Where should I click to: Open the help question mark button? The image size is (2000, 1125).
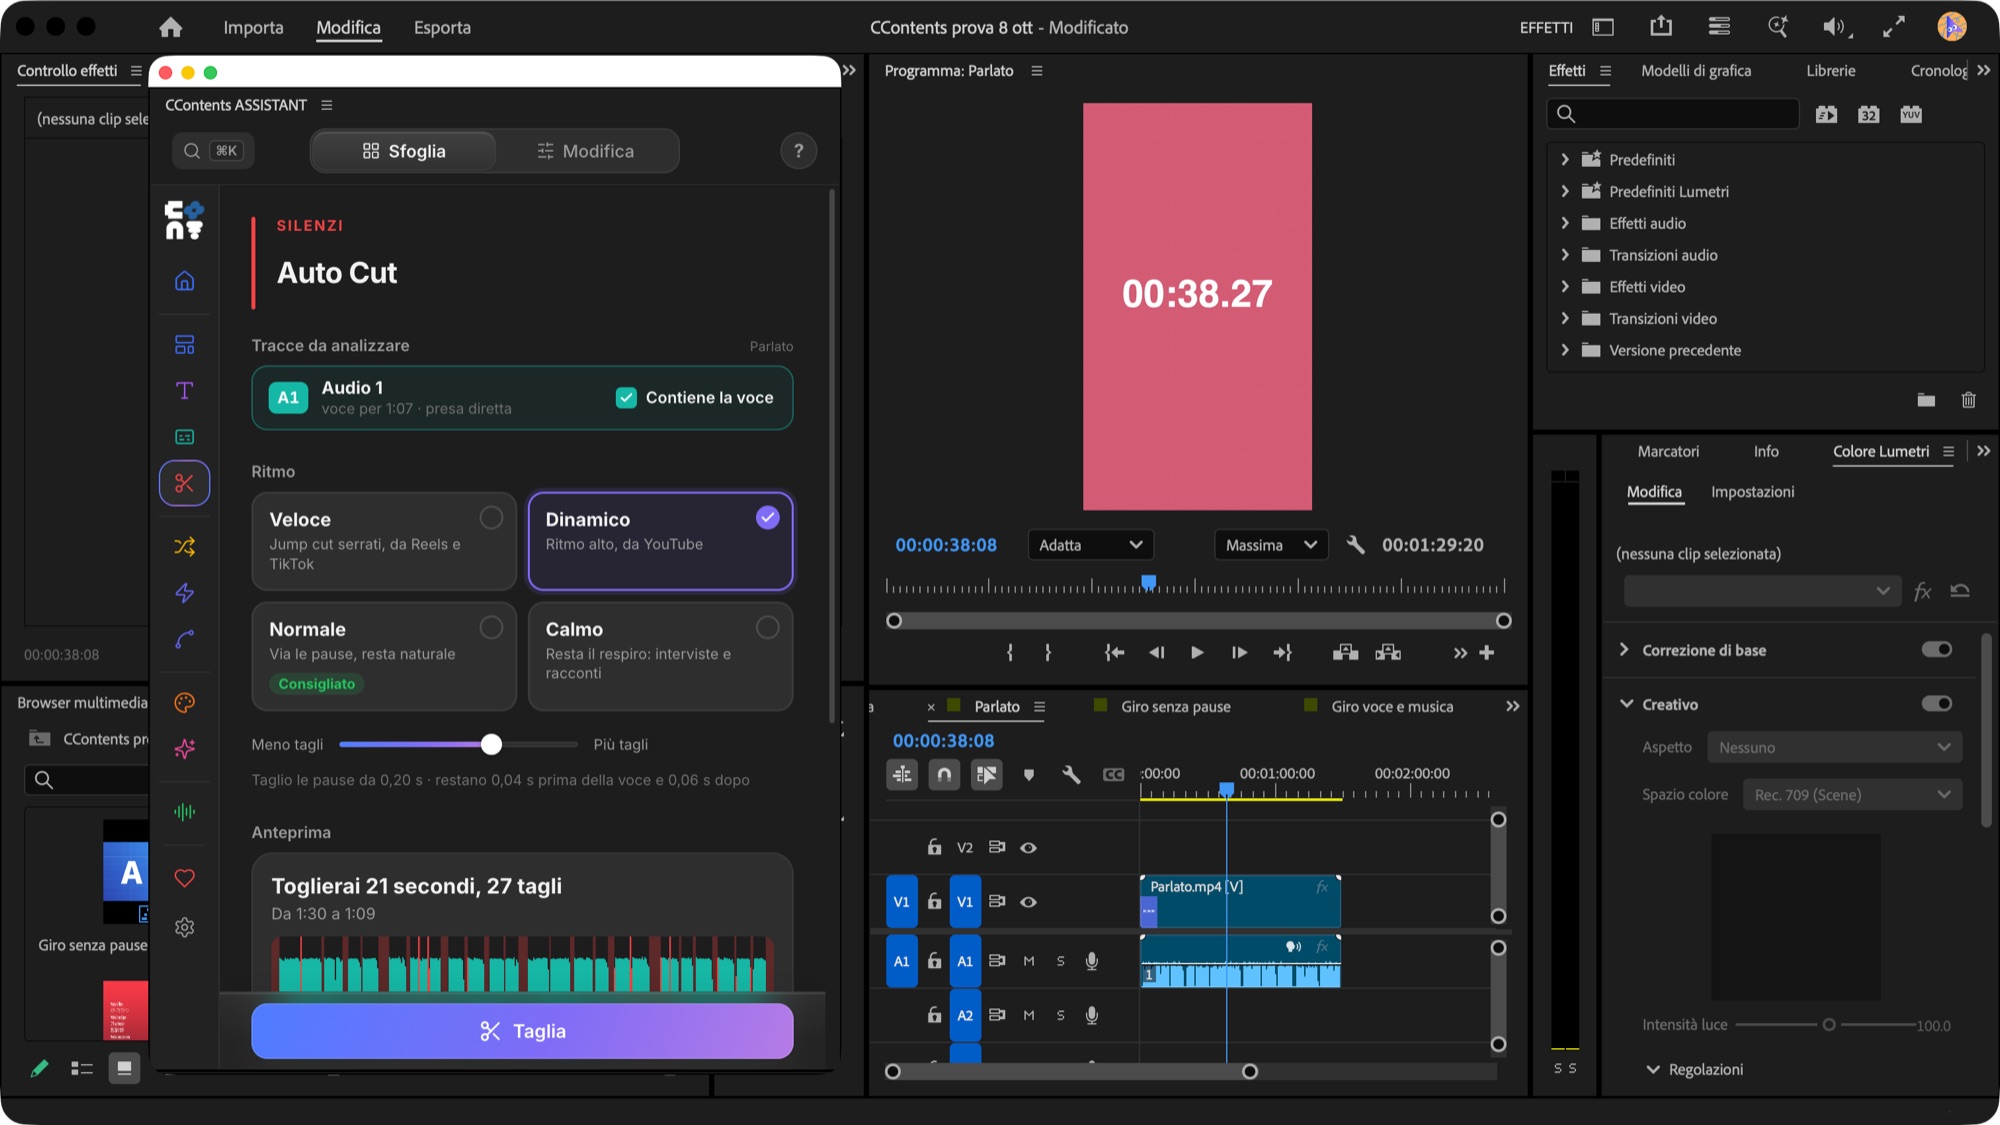point(798,151)
